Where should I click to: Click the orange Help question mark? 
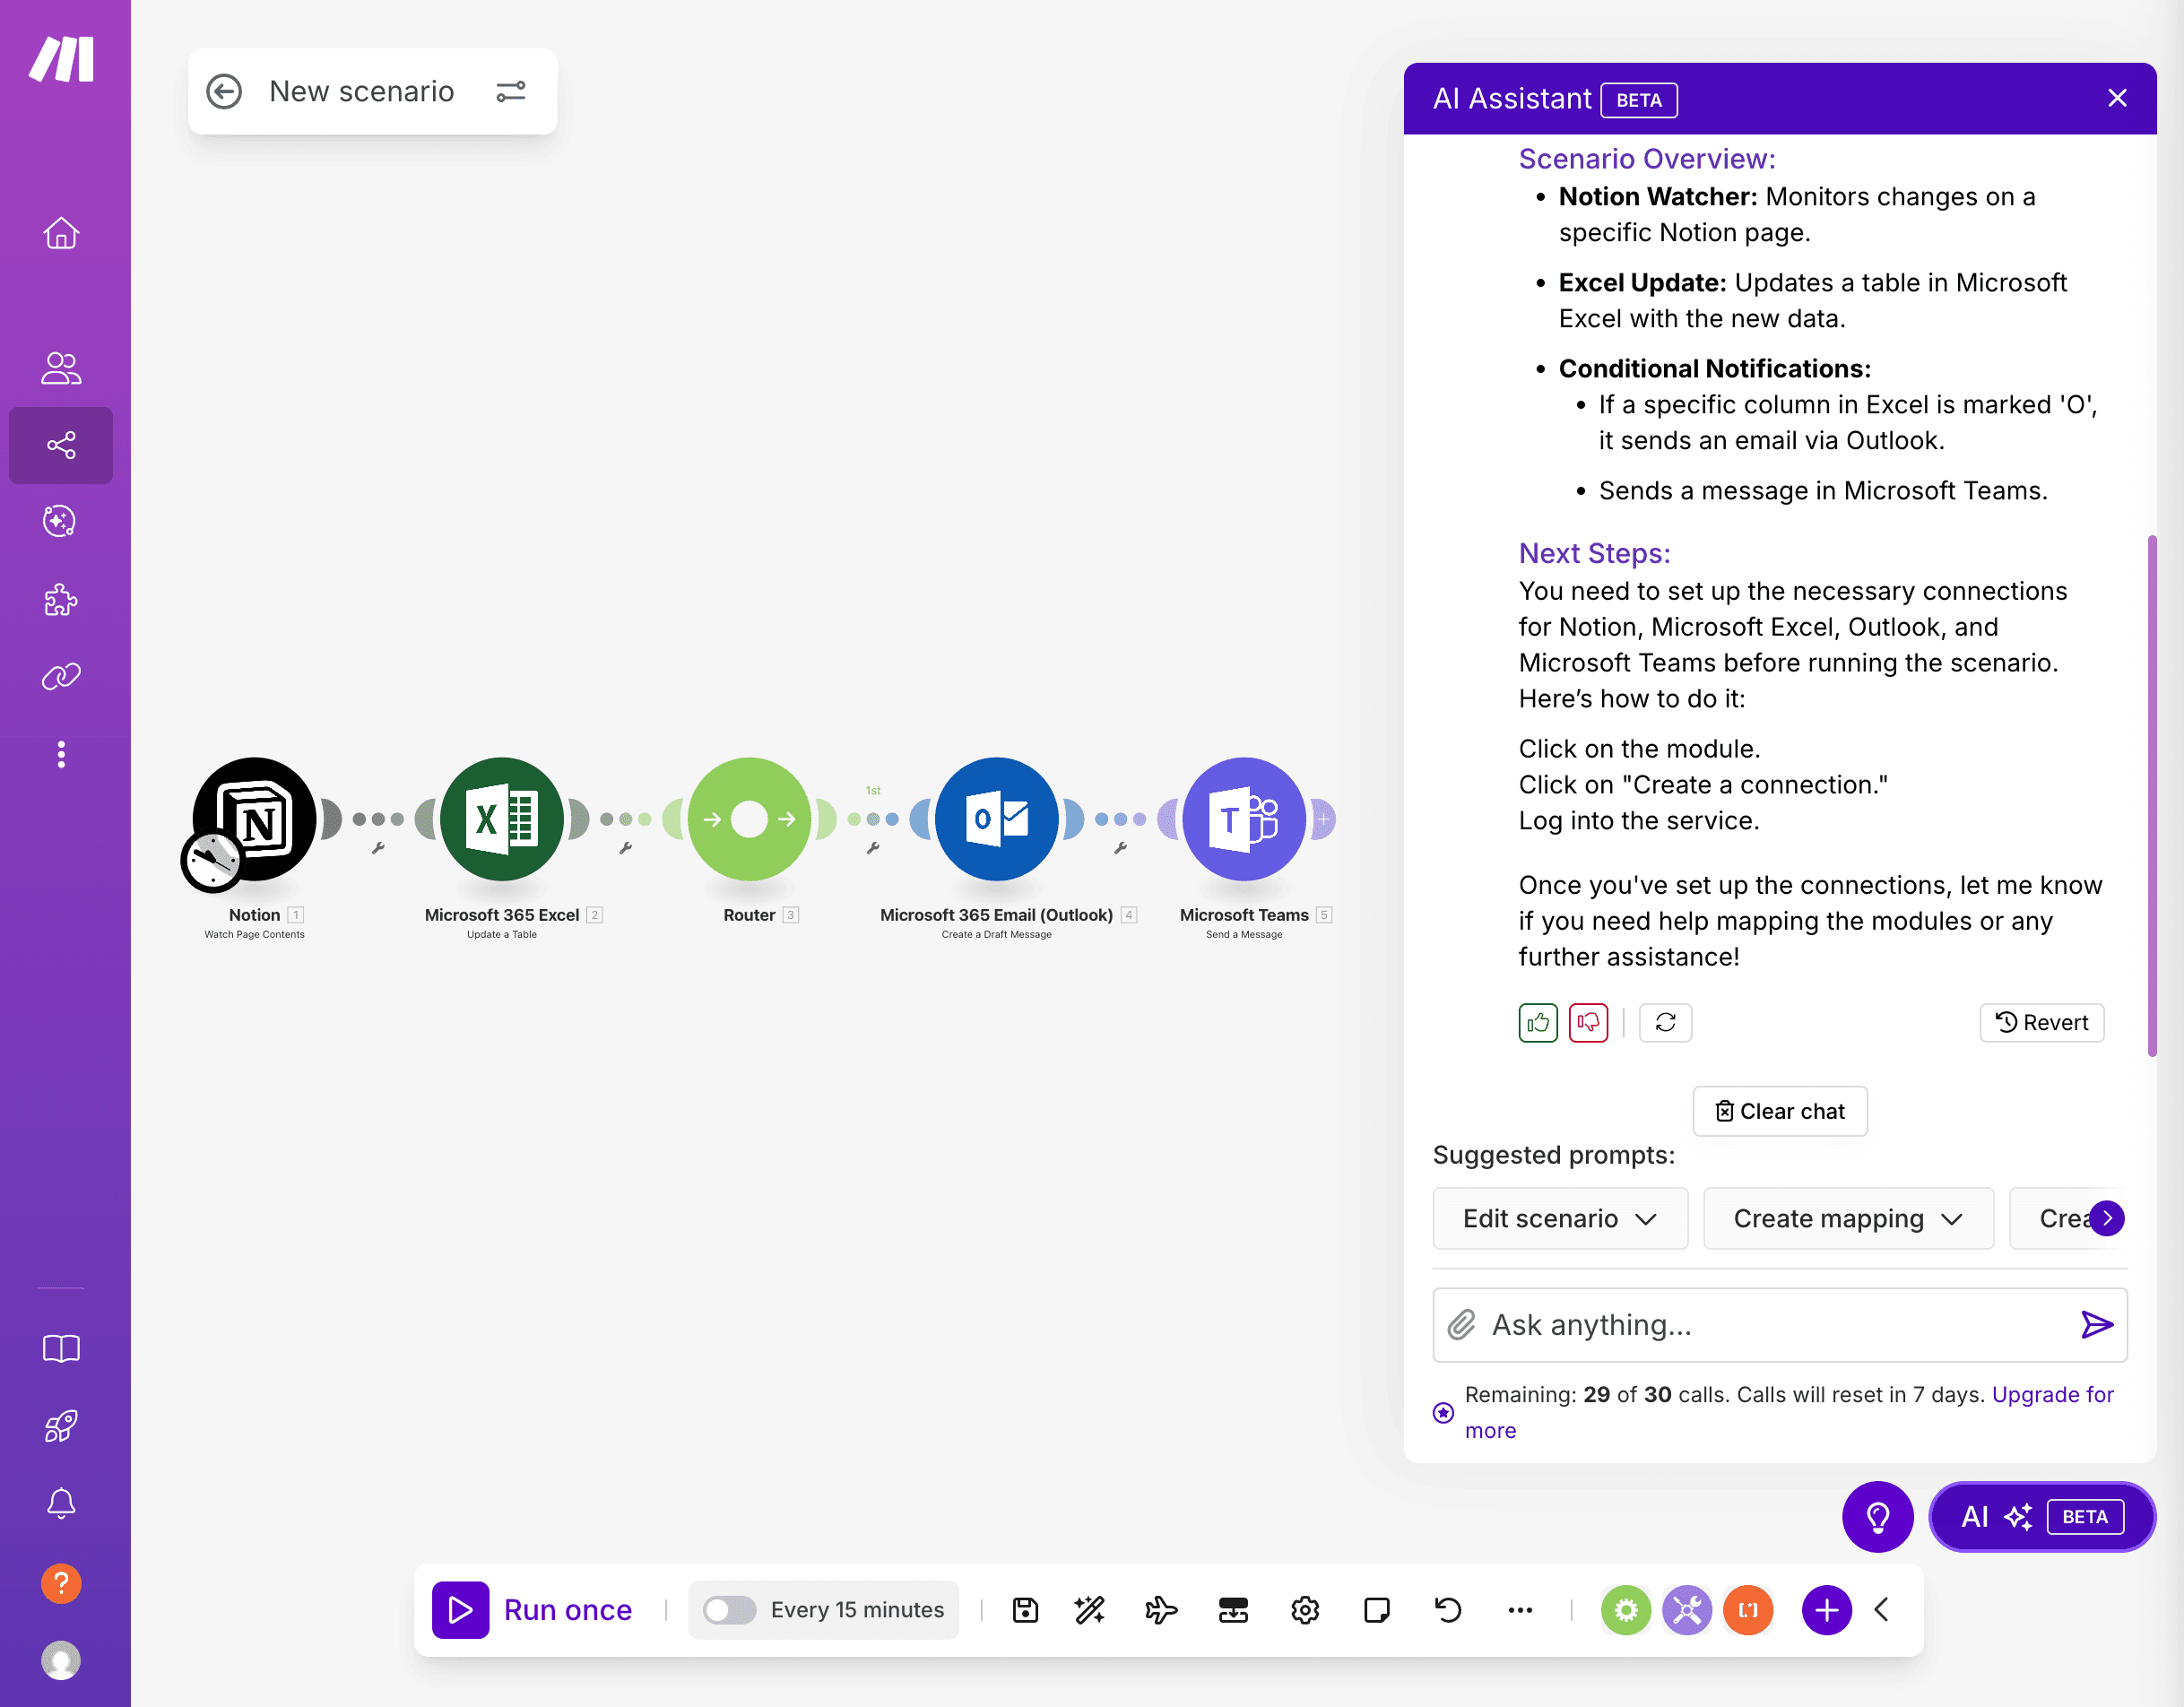61,1583
